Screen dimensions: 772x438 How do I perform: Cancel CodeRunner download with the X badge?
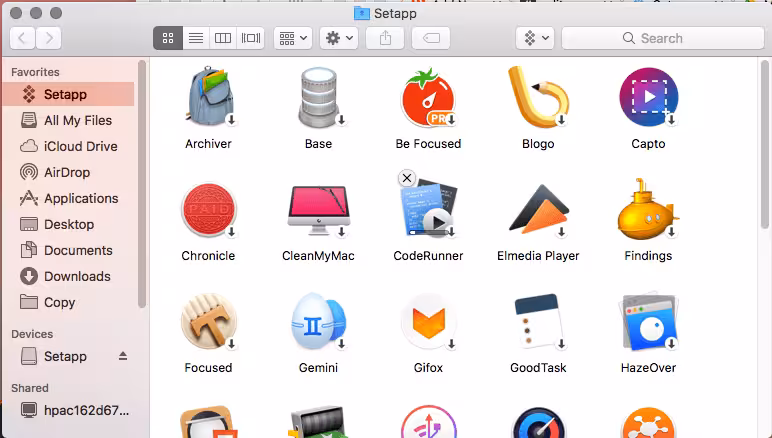(407, 178)
